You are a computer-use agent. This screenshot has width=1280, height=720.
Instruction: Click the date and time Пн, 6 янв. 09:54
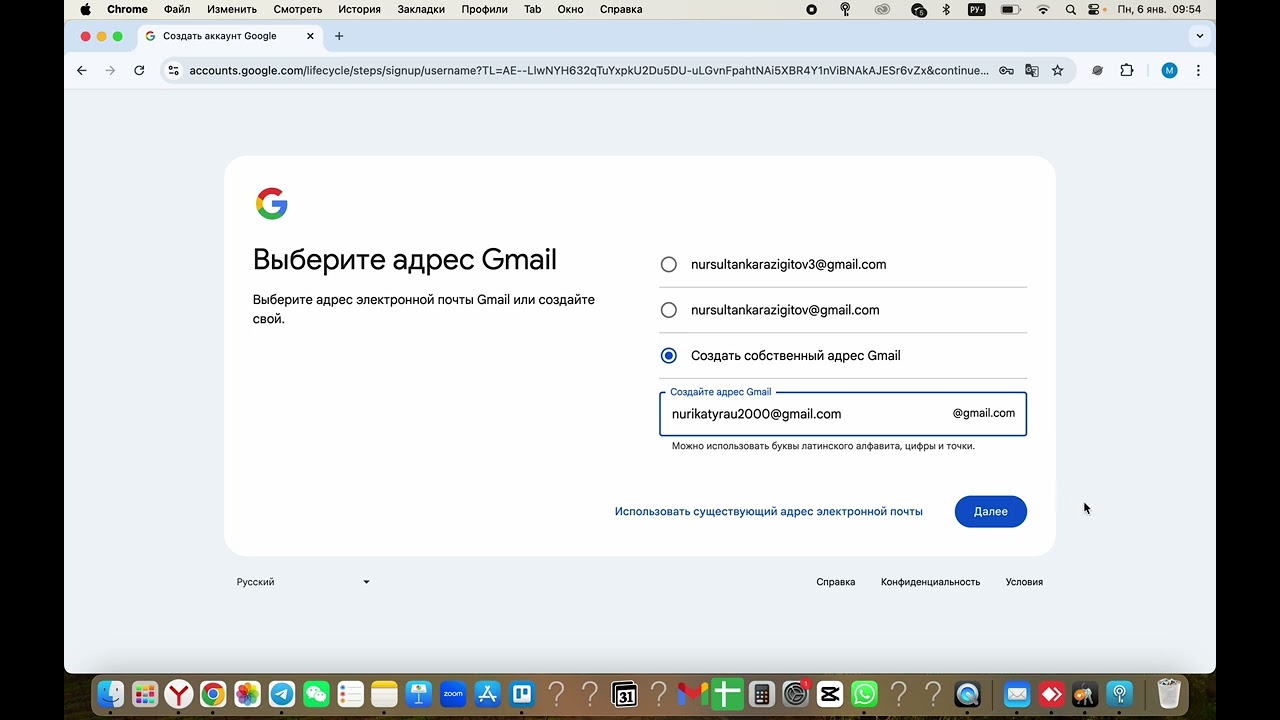[1159, 9]
